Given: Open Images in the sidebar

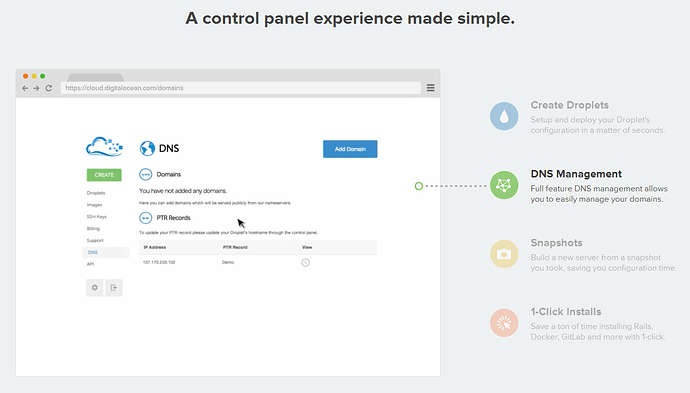Looking at the screenshot, I should [x=94, y=205].
